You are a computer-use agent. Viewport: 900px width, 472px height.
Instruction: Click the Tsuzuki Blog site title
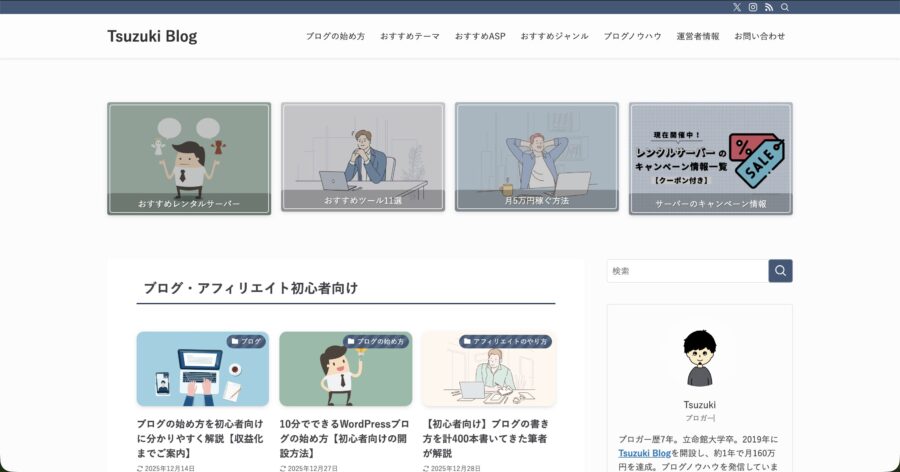pyautogui.click(x=152, y=36)
